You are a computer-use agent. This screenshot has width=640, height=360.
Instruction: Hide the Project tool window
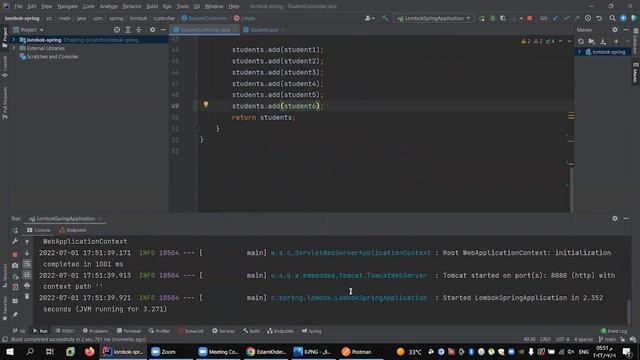(x=163, y=30)
